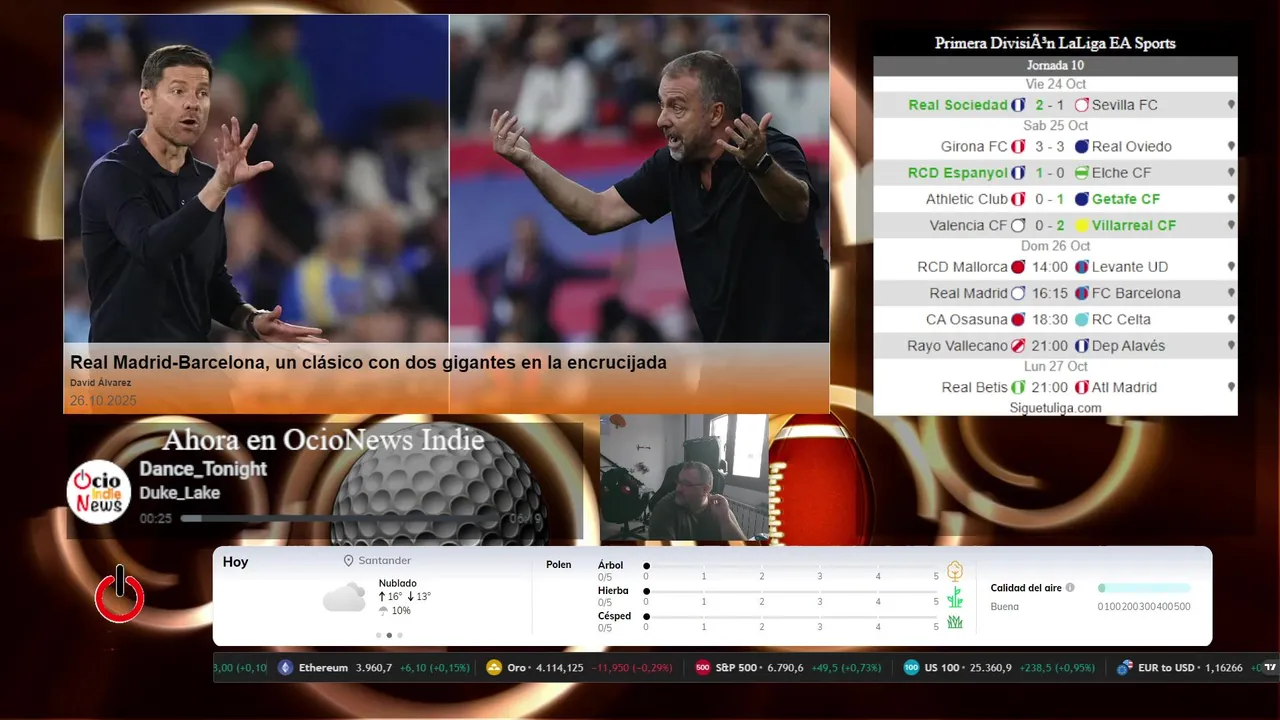1280x720 pixels.
Task: Click the 16:15 Real Madrid kickoff time
Action: pos(1050,293)
